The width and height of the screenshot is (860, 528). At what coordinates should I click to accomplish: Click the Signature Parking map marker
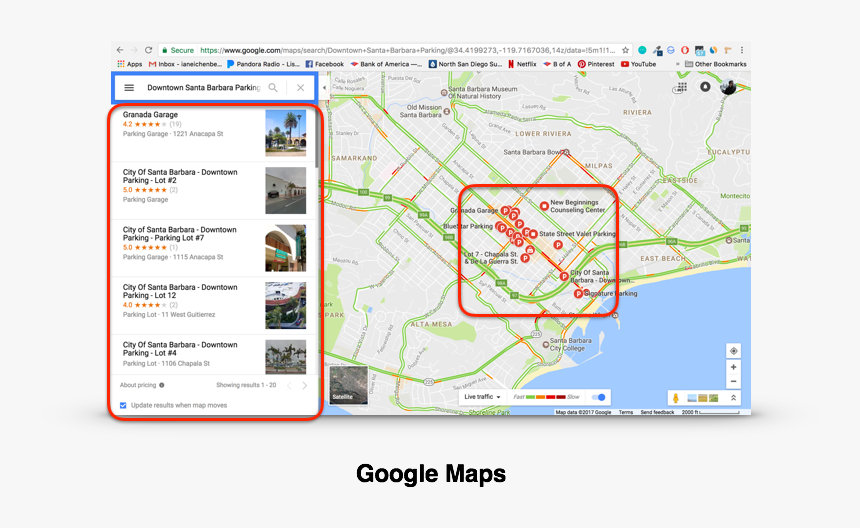click(x=578, y=294)
